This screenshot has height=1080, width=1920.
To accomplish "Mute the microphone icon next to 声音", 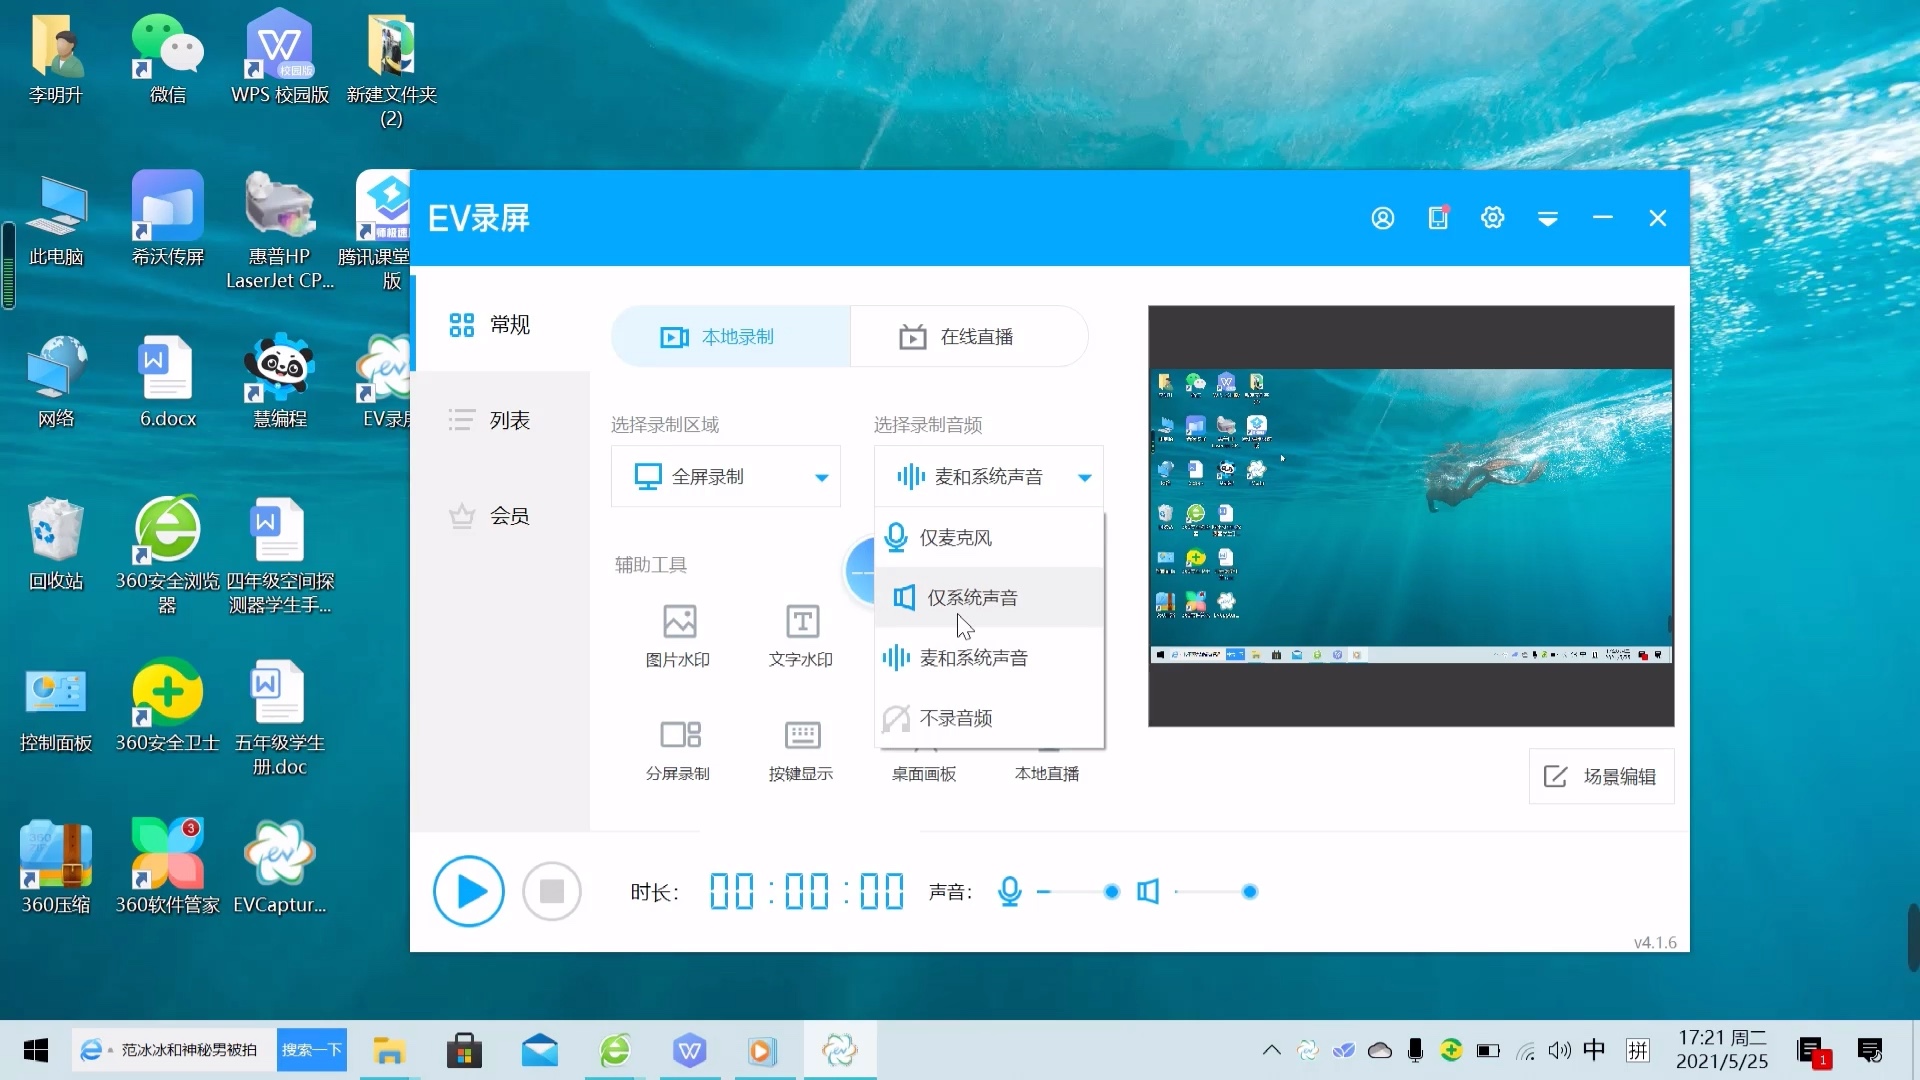I will coord(1010,891).
